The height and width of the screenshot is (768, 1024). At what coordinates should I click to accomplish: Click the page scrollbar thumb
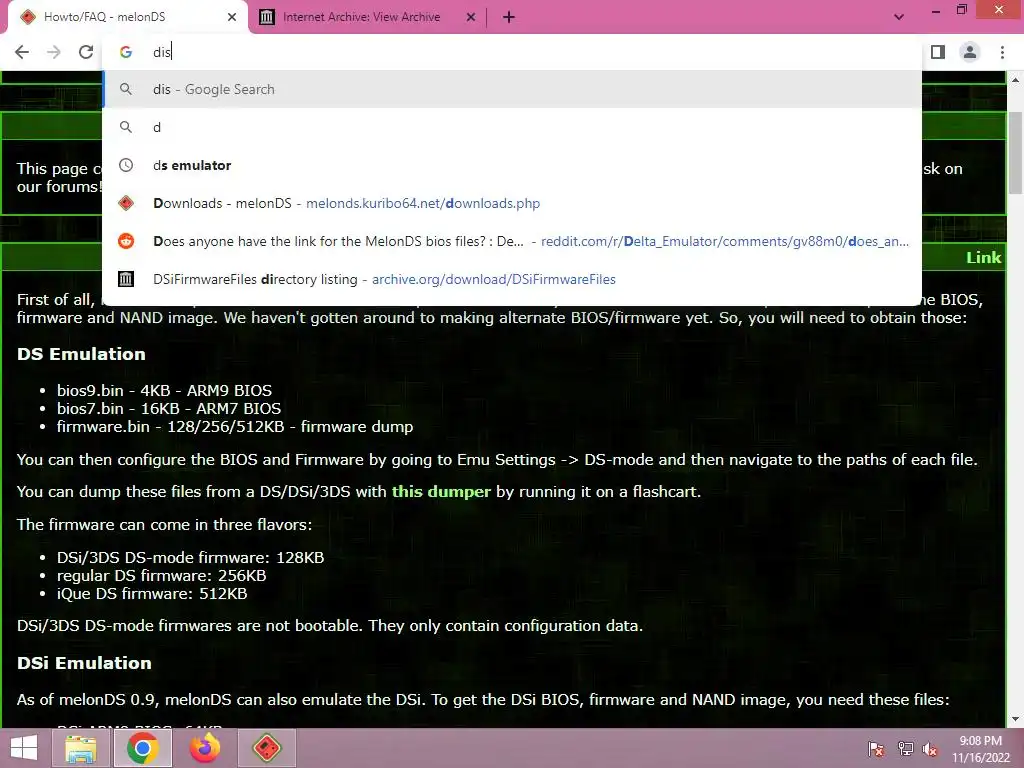pyautogui.click(x=1015, y=153)
